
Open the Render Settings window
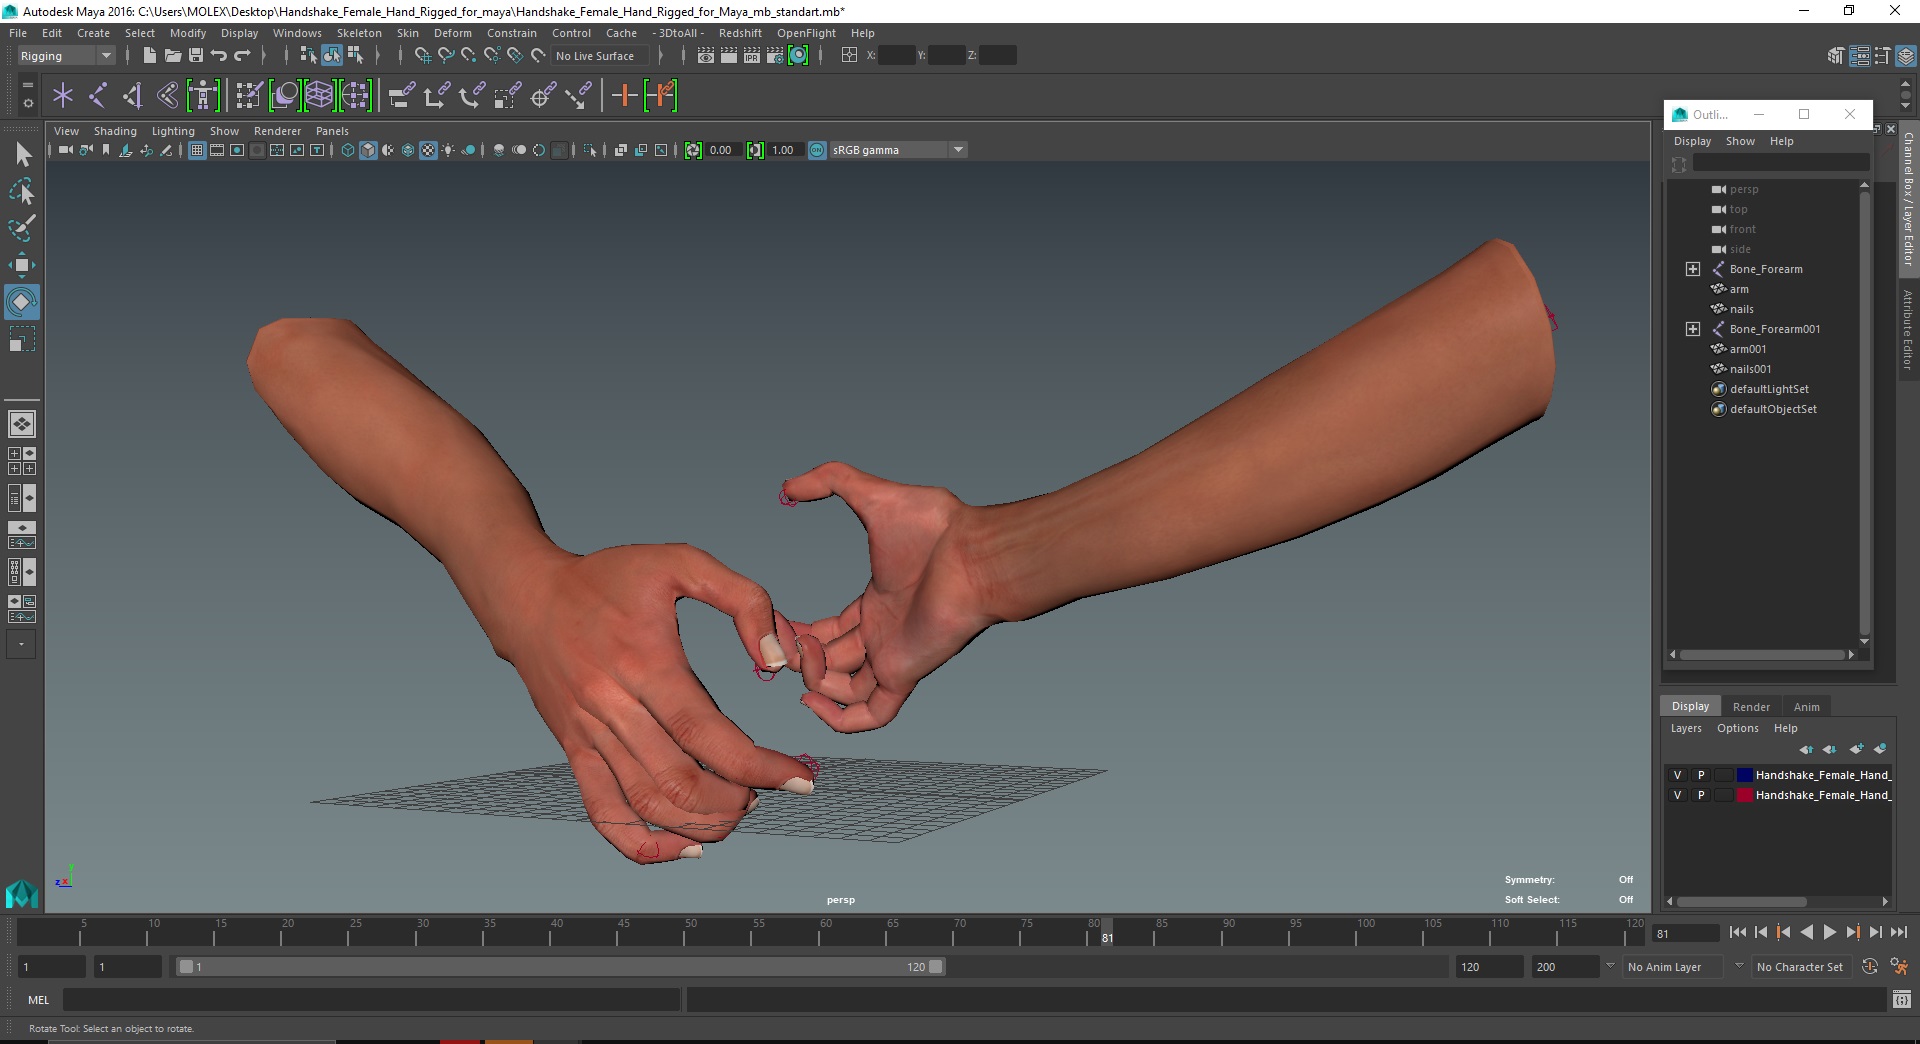tap(775, 56)
